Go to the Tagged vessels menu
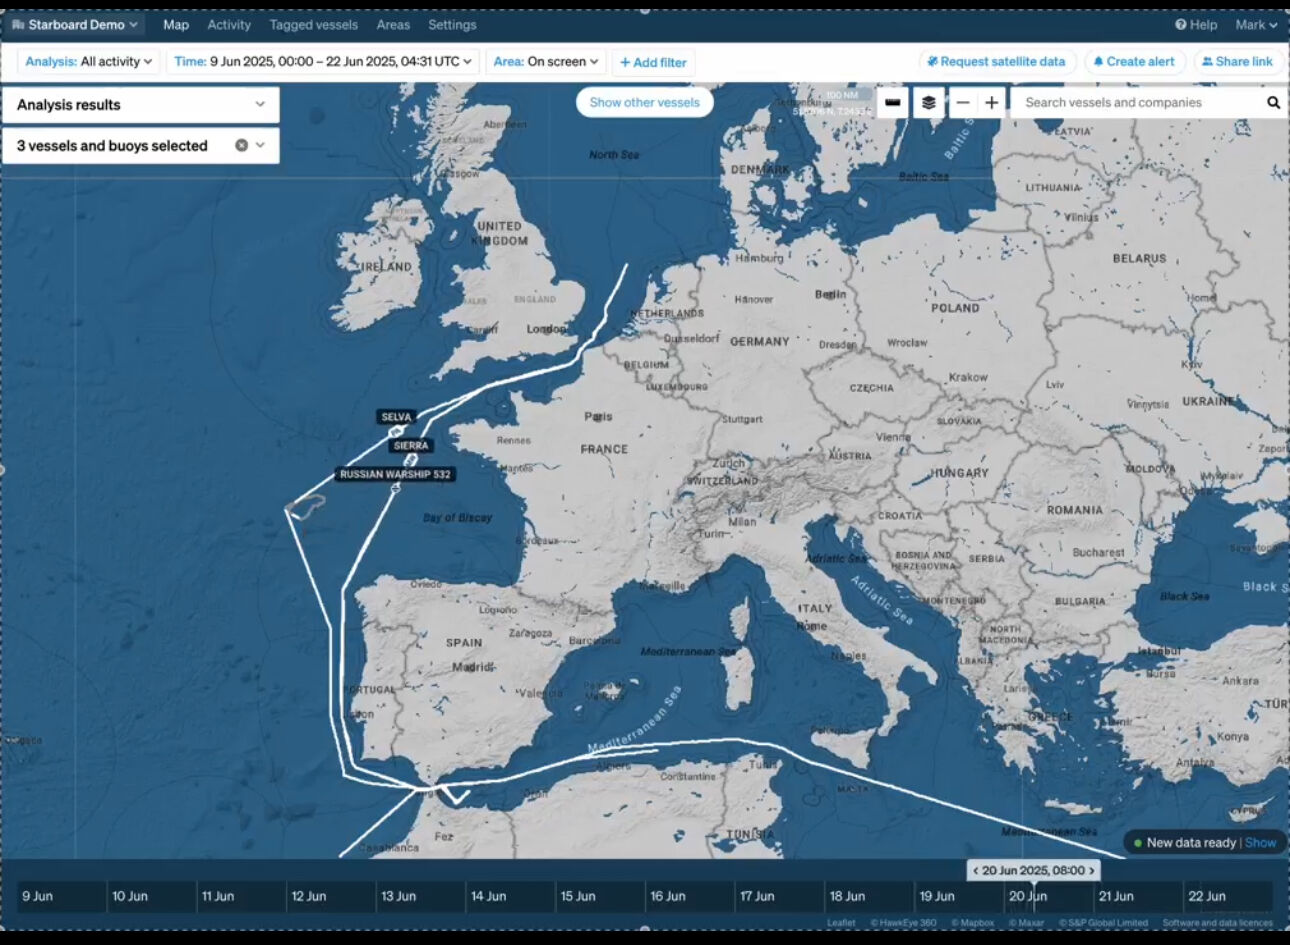 (313, 25)
